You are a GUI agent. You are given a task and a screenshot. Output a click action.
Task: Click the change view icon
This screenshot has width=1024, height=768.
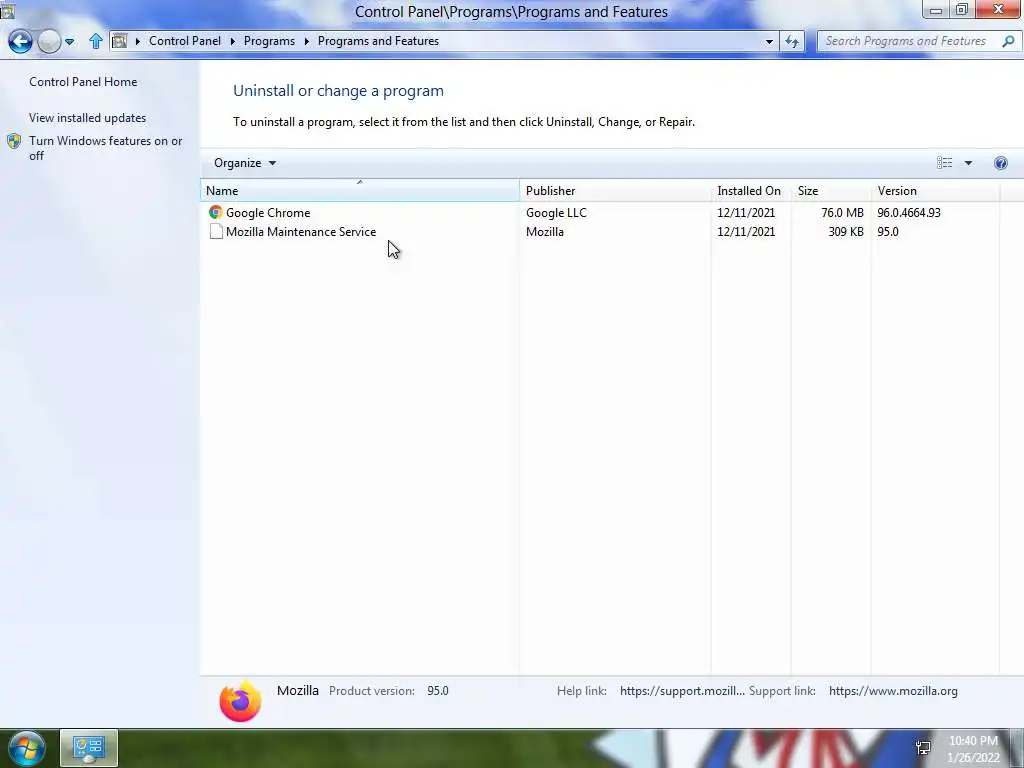tap(944, 163)
